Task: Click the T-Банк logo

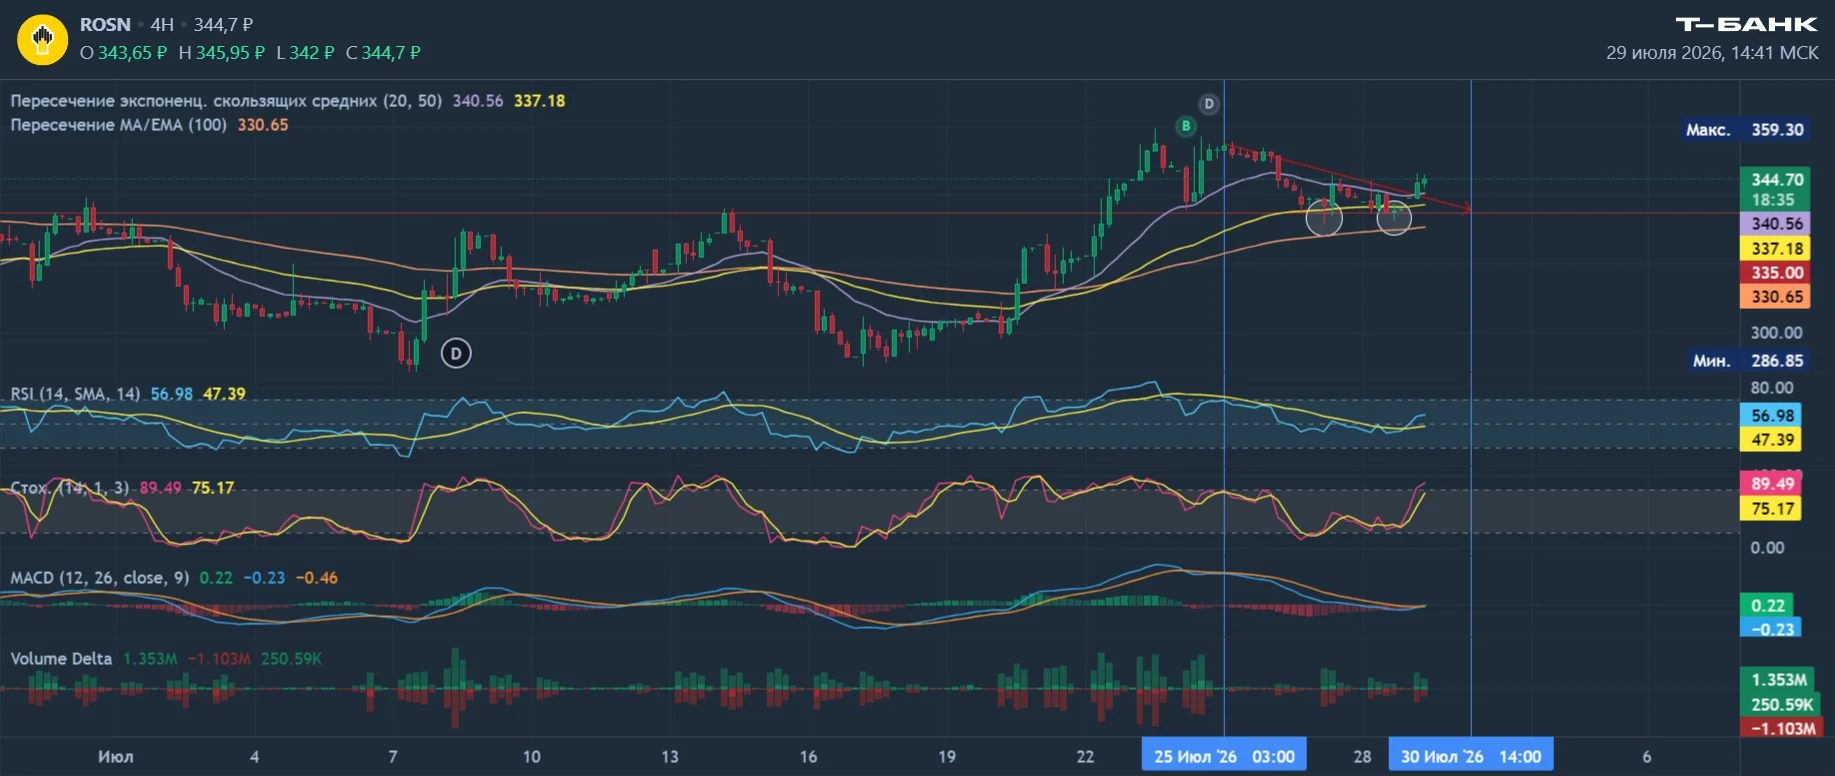Action: (1746, 24)
